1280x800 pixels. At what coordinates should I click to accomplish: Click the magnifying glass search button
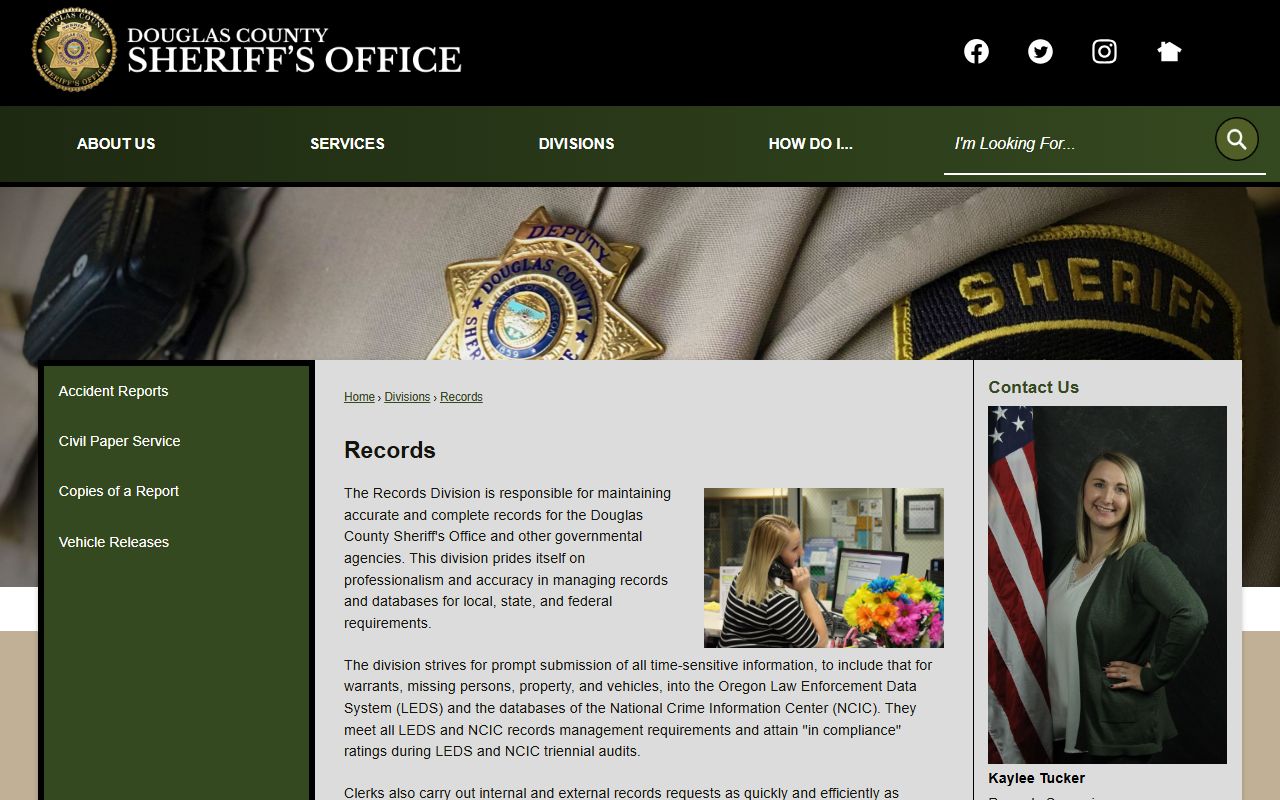point(1237,139)
